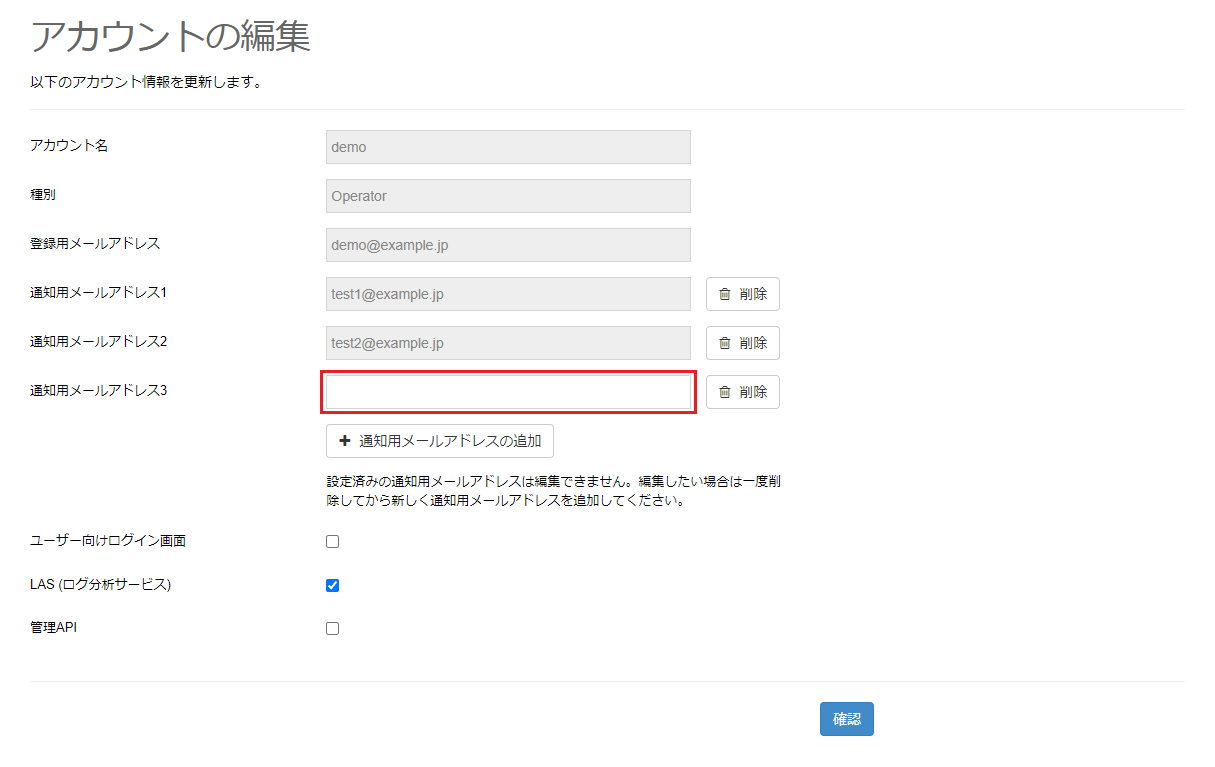Click the 登録用メールアドレス field showing demo@example.jp
The width and height of the screenshot is (1215, 767).
tap(508, 245)
